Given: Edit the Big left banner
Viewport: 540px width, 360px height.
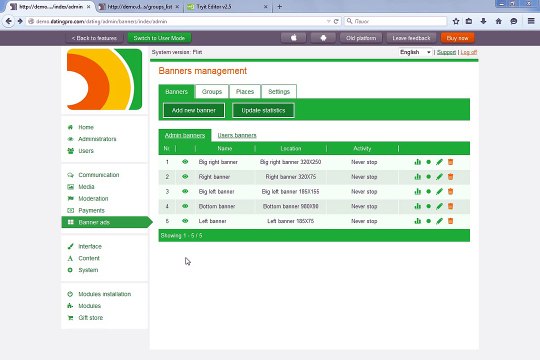Looking at the screenshot, I should tap(439, 192).
